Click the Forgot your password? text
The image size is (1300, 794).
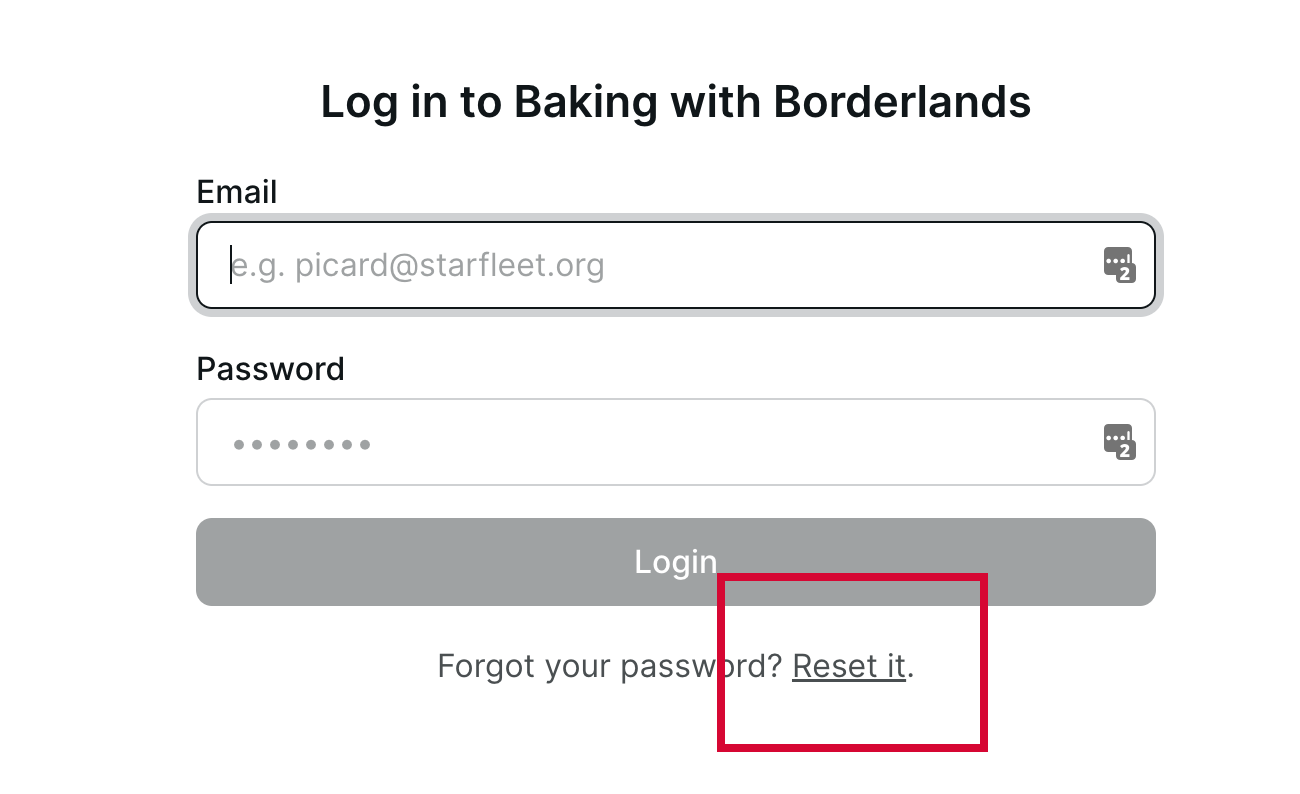point(610,666)
